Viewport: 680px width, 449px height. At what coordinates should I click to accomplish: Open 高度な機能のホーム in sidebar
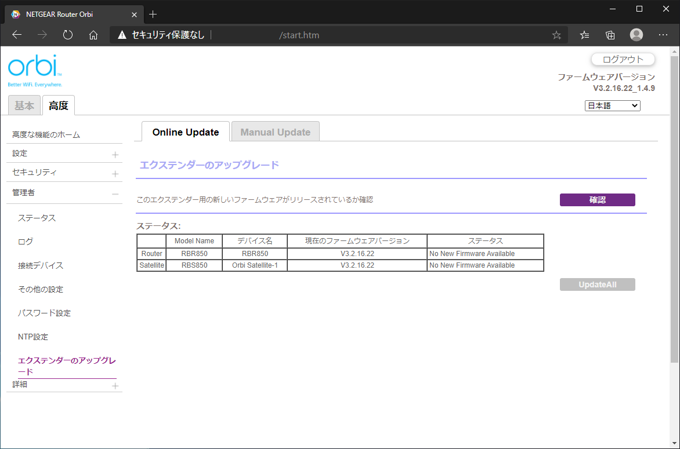point(46,134)
